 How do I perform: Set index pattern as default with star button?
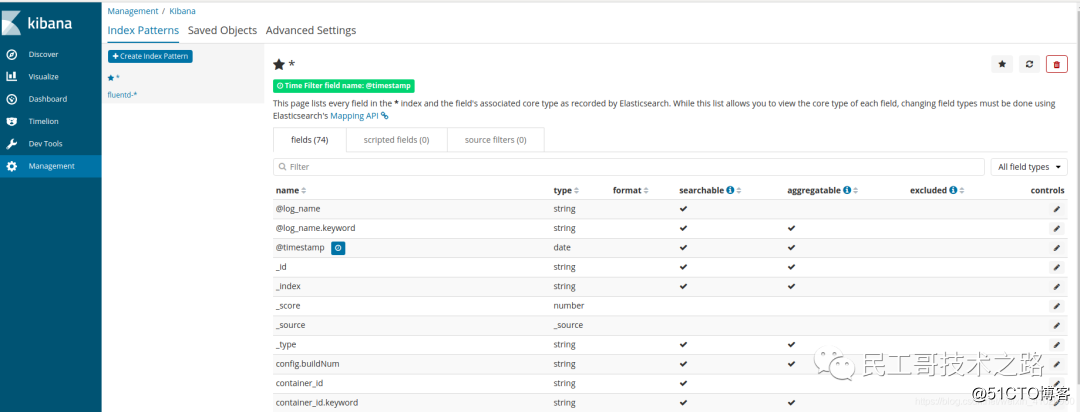(1002, 64)
